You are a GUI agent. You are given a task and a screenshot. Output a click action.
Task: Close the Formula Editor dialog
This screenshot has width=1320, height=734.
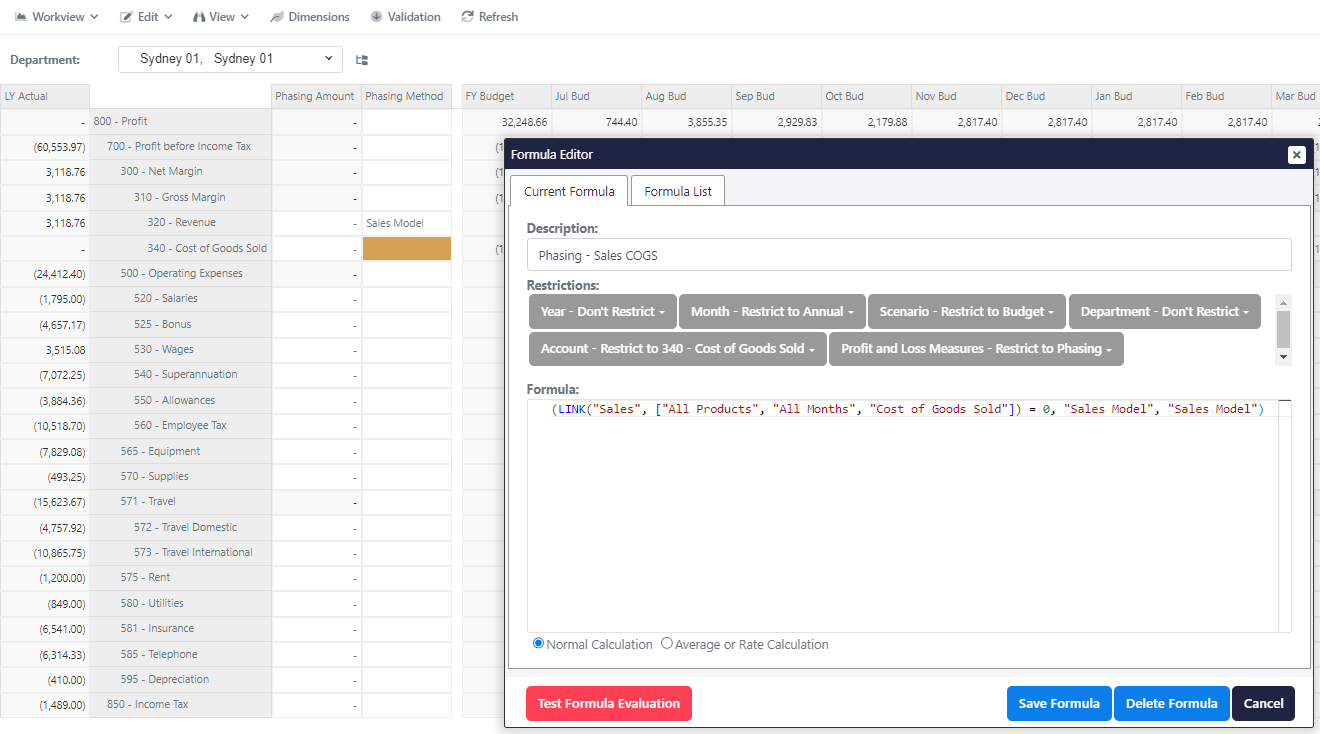click(x=1296, y=155)
